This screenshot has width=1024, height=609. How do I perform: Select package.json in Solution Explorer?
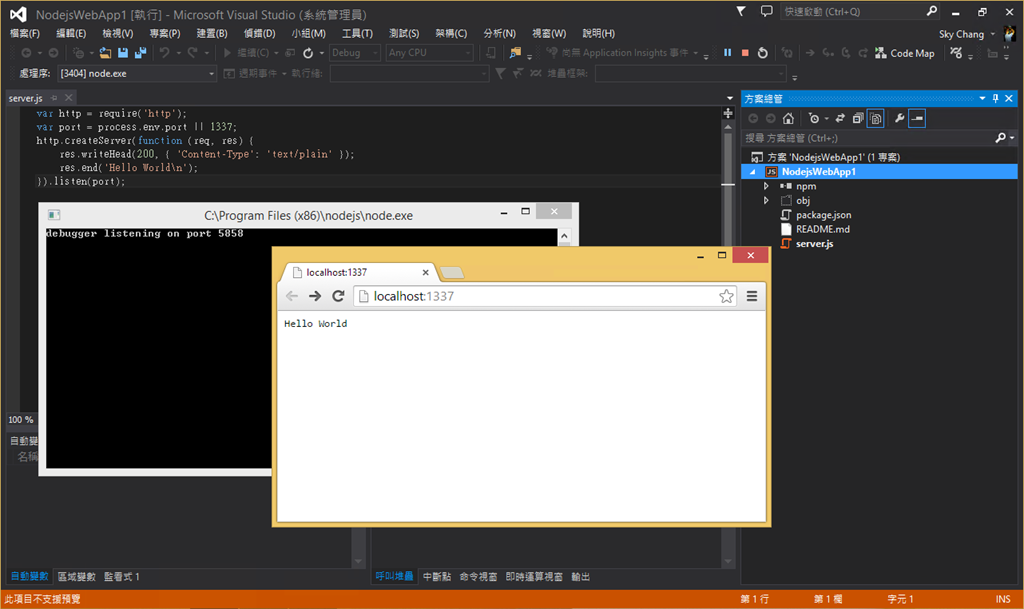pyautogui.click(x=823, y=215)
